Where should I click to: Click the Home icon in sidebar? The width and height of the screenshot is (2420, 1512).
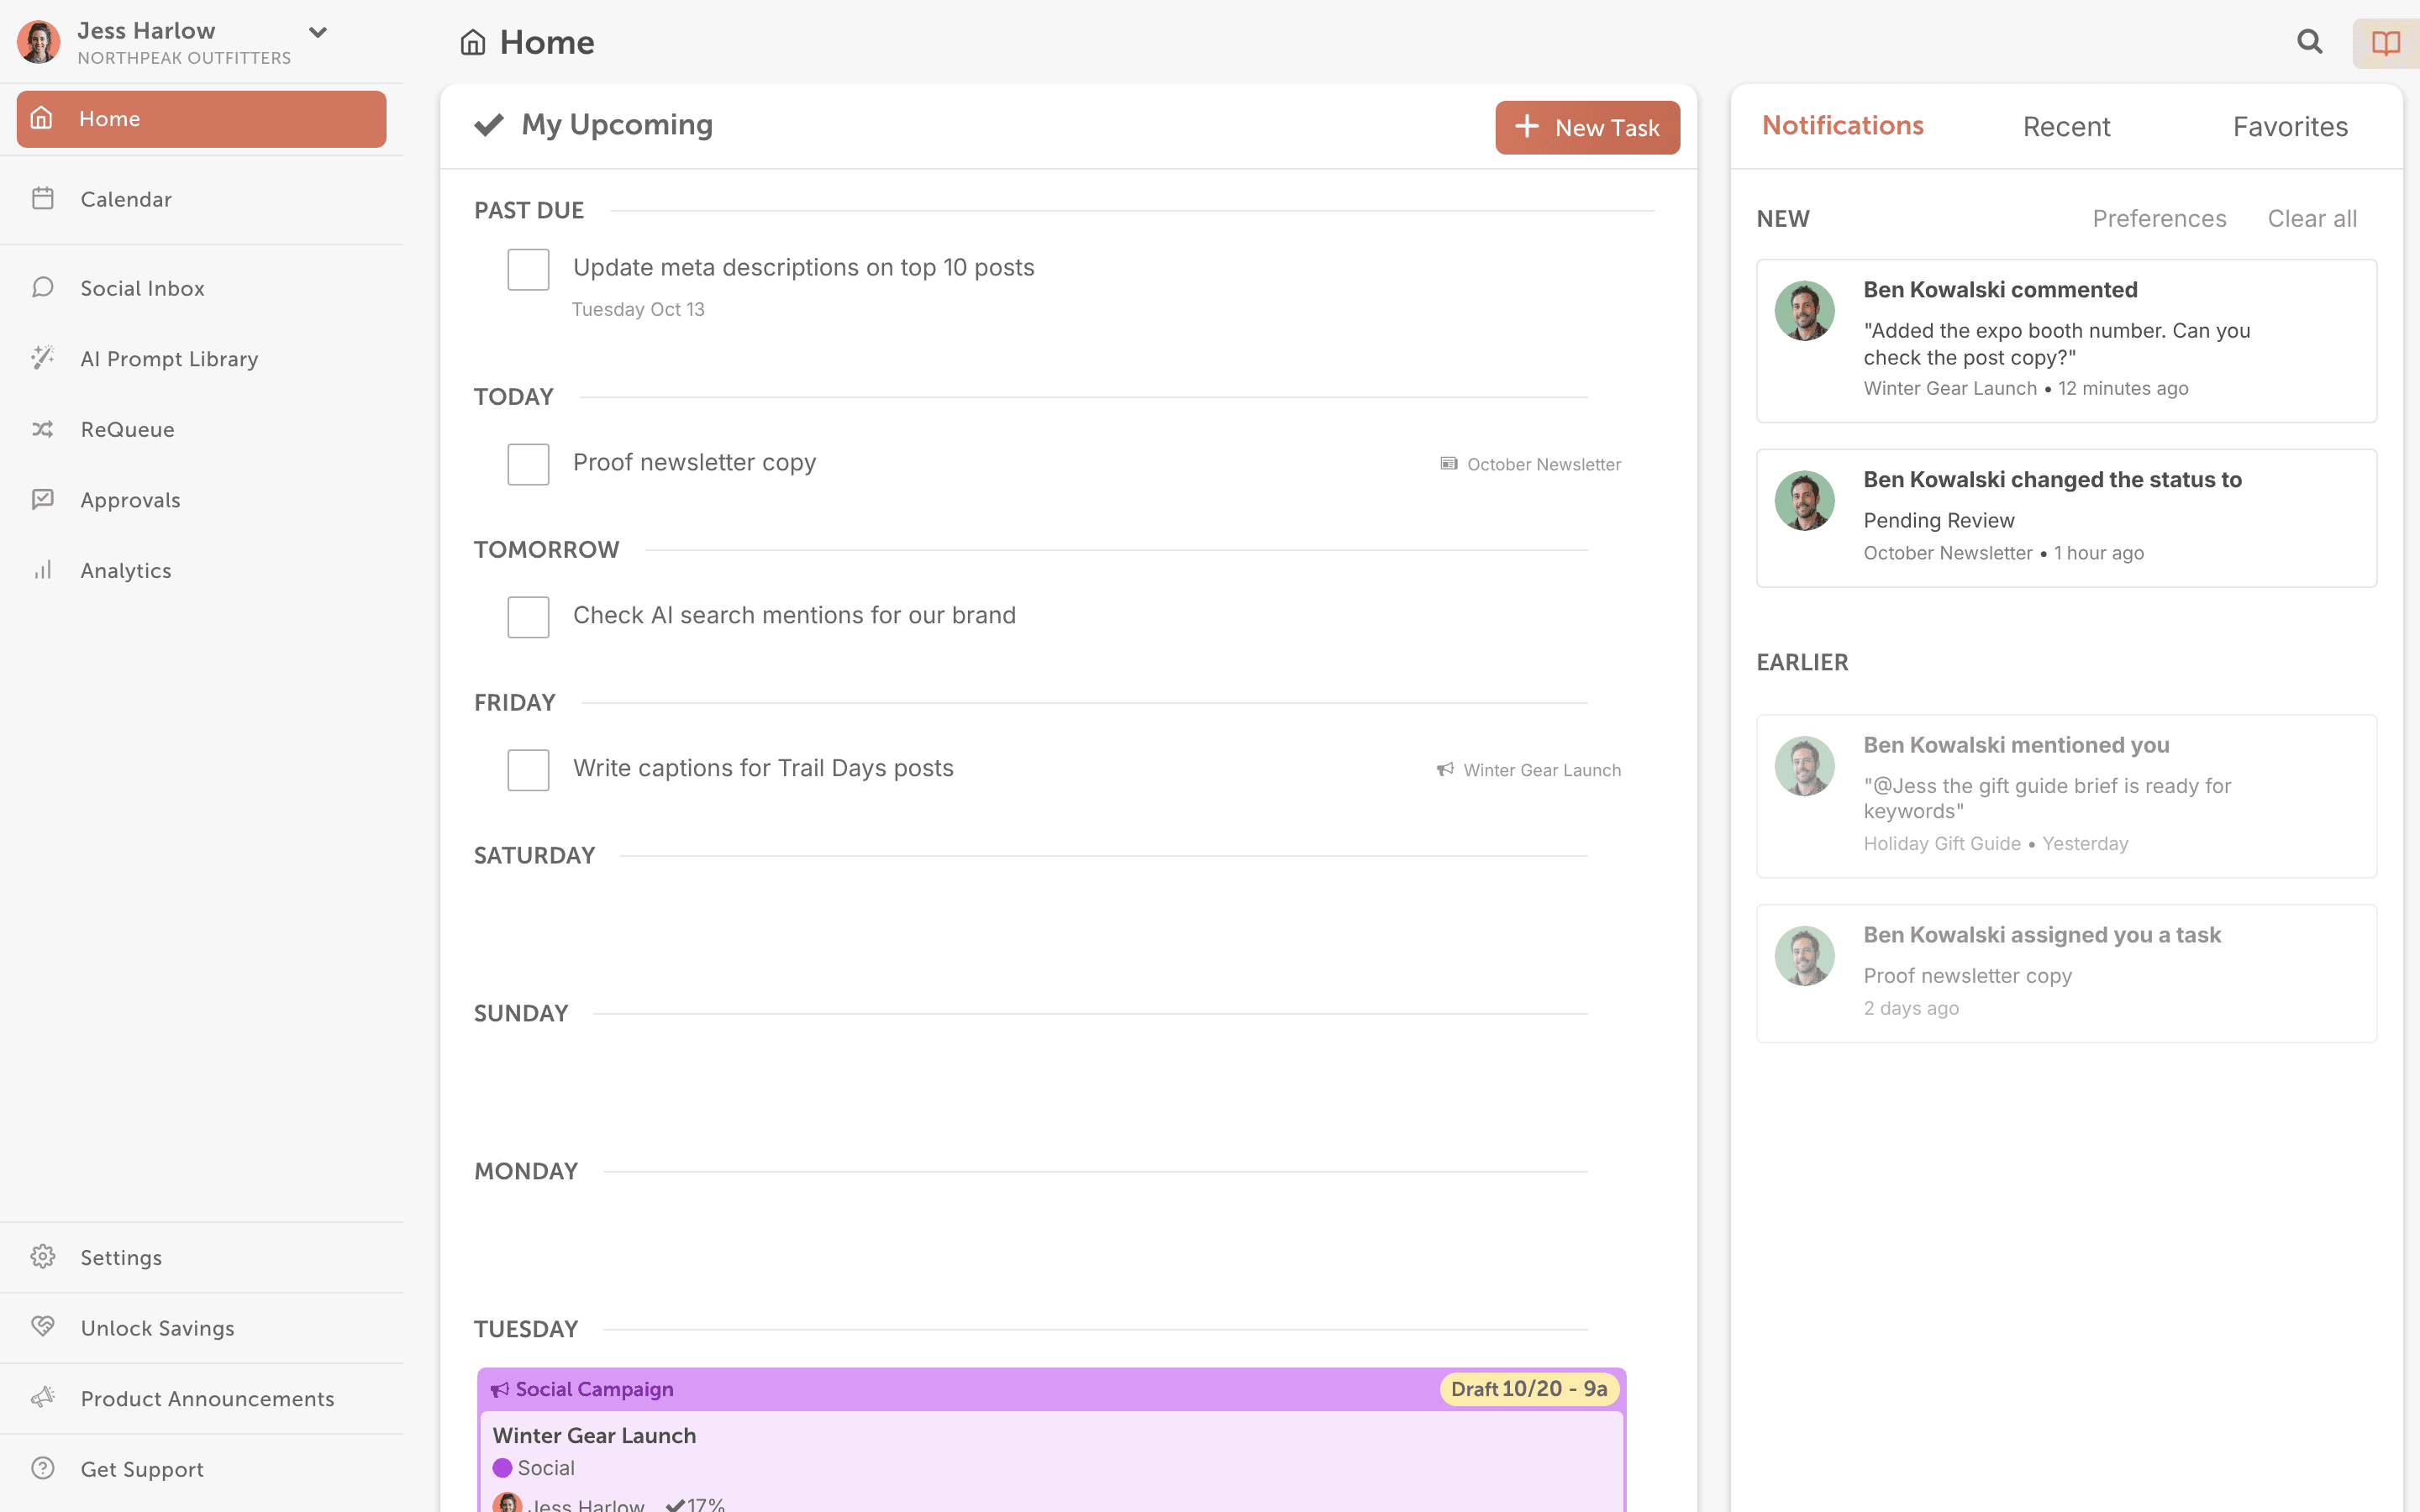click(42, 118)
